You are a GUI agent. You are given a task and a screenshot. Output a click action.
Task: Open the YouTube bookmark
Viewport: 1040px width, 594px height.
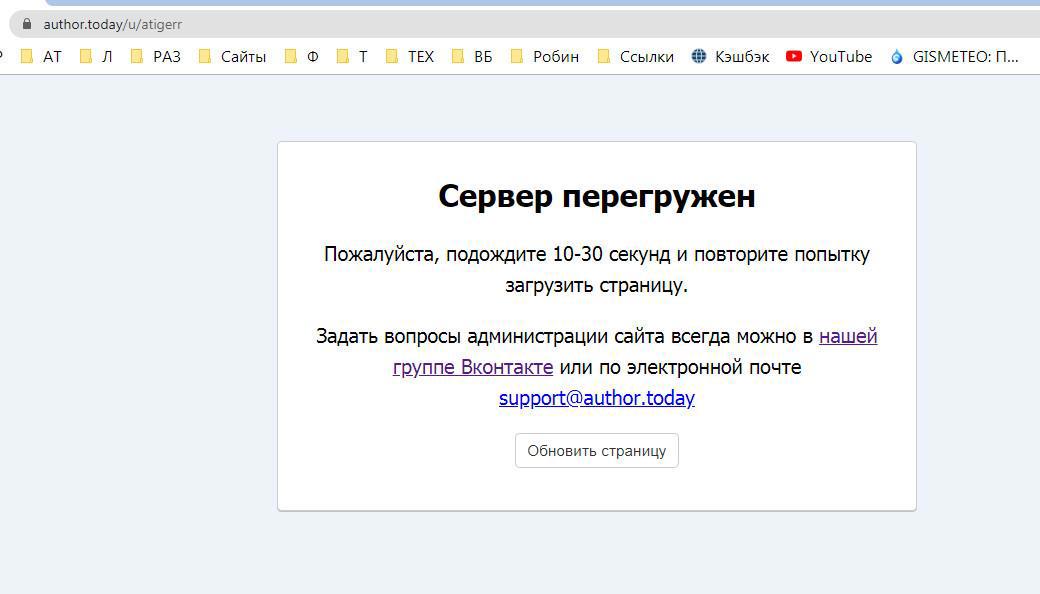(x=829, y=57)
